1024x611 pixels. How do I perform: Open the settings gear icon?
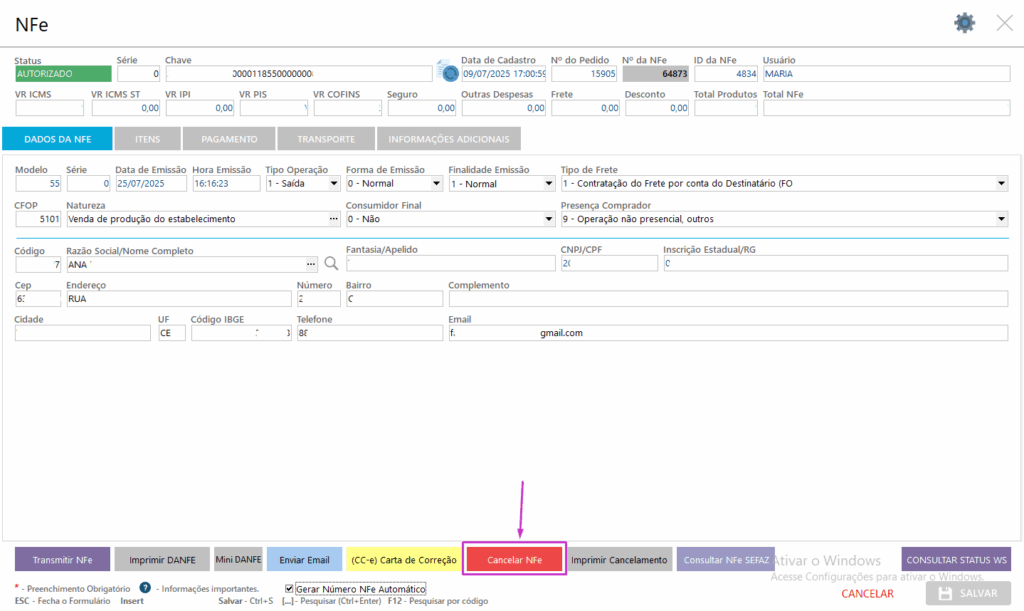pyautogui.click(x=964, y=23)
